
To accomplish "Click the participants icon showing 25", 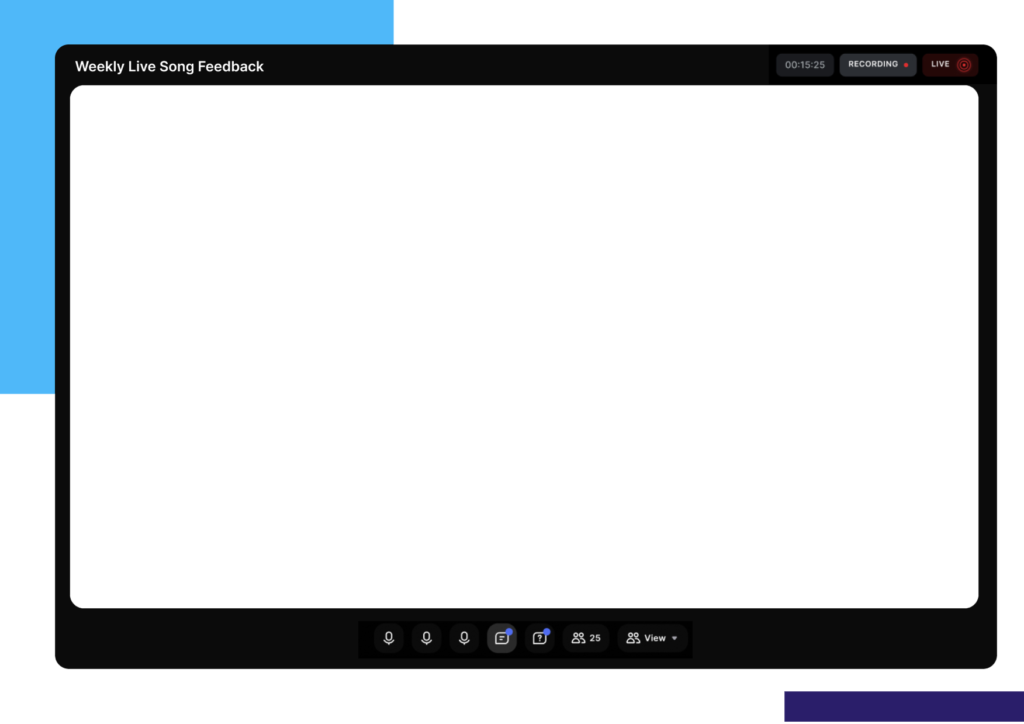I will [x=585, y=638].
